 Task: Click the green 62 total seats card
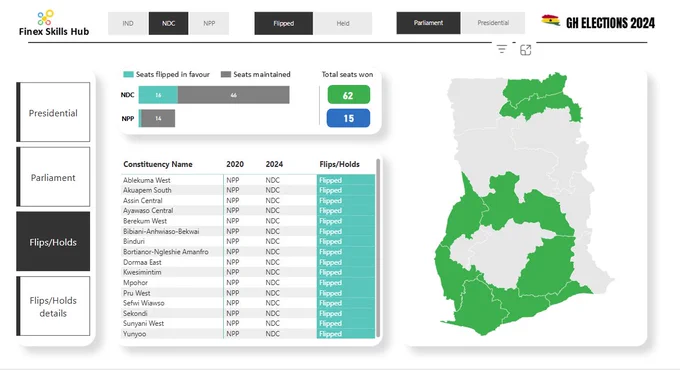pos(349,95)
